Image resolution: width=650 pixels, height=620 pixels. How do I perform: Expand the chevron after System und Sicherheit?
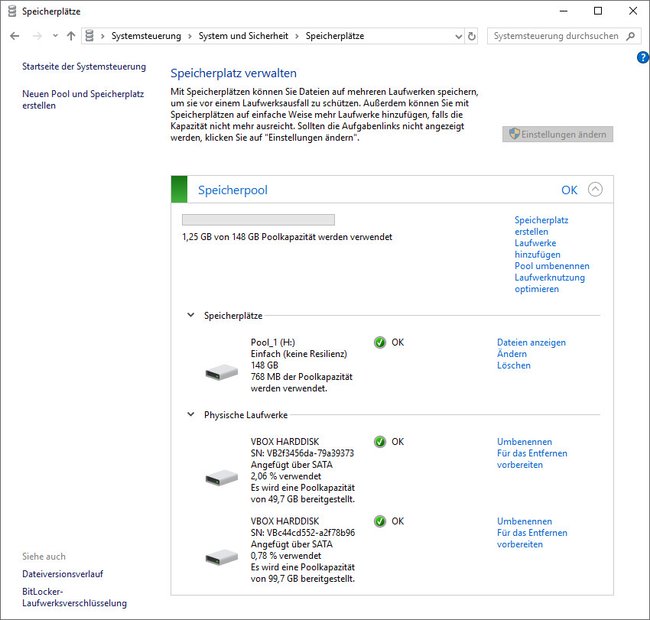[x=297, y=36]
